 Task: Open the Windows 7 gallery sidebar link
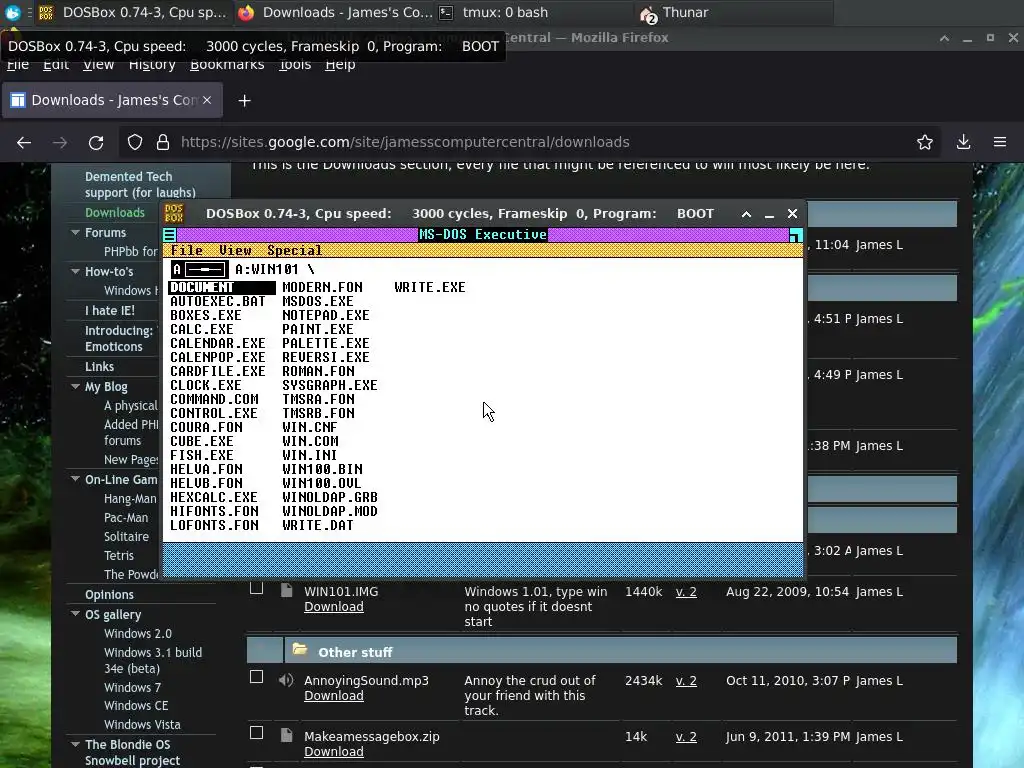132,688
